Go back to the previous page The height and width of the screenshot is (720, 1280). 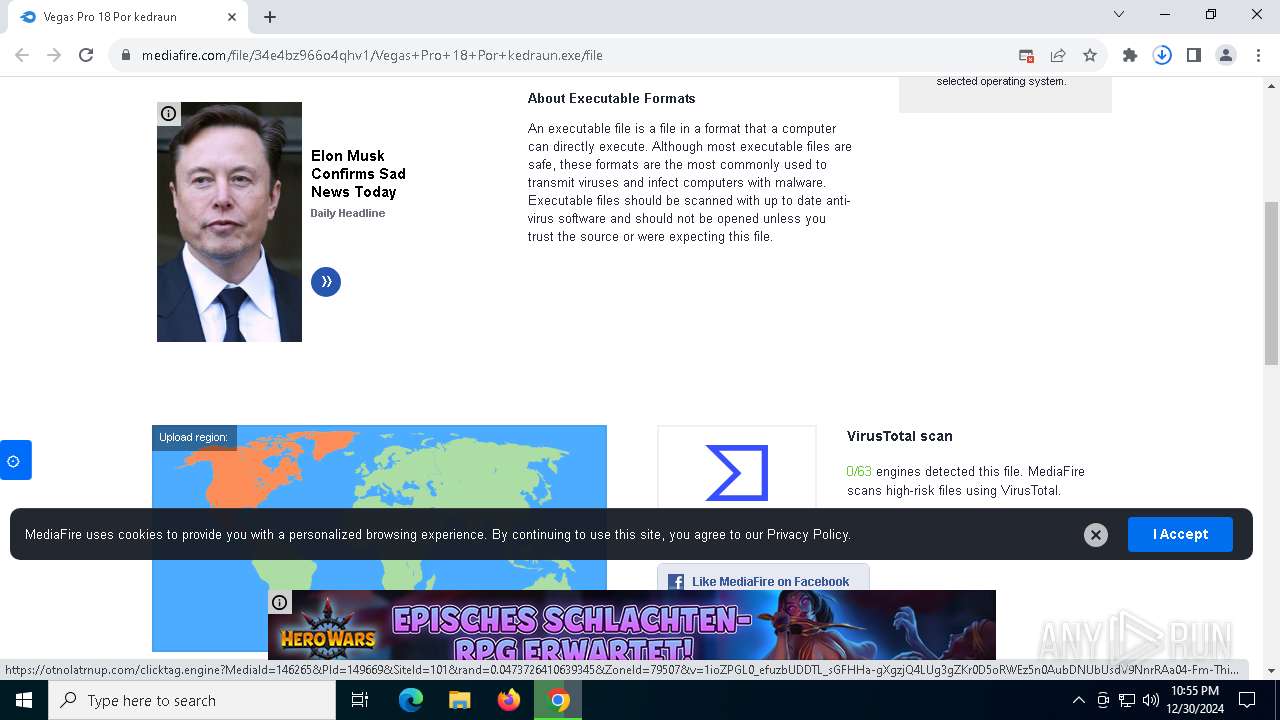22,55
